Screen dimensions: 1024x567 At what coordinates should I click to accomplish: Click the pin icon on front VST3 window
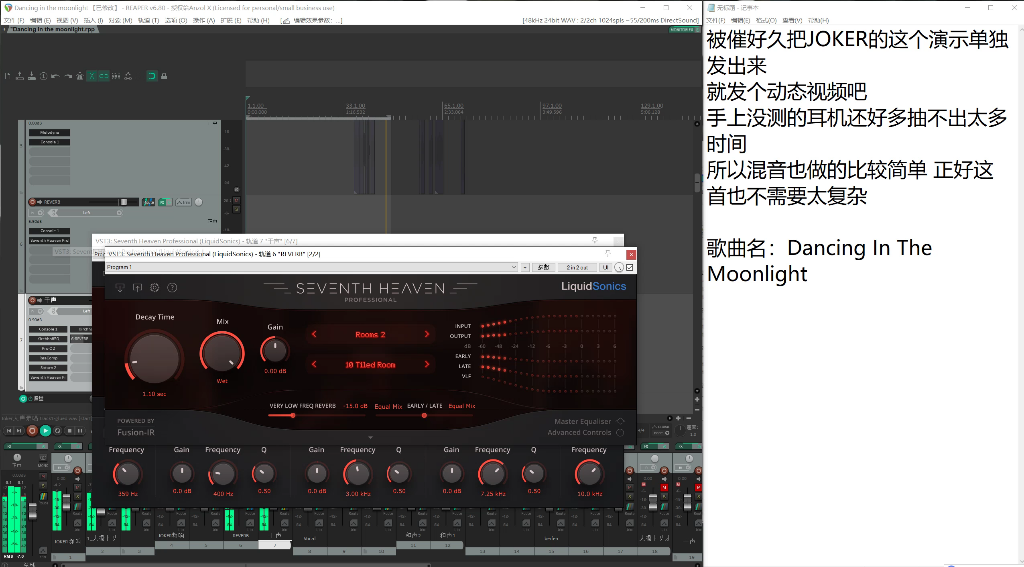click(x=608, y=253)
